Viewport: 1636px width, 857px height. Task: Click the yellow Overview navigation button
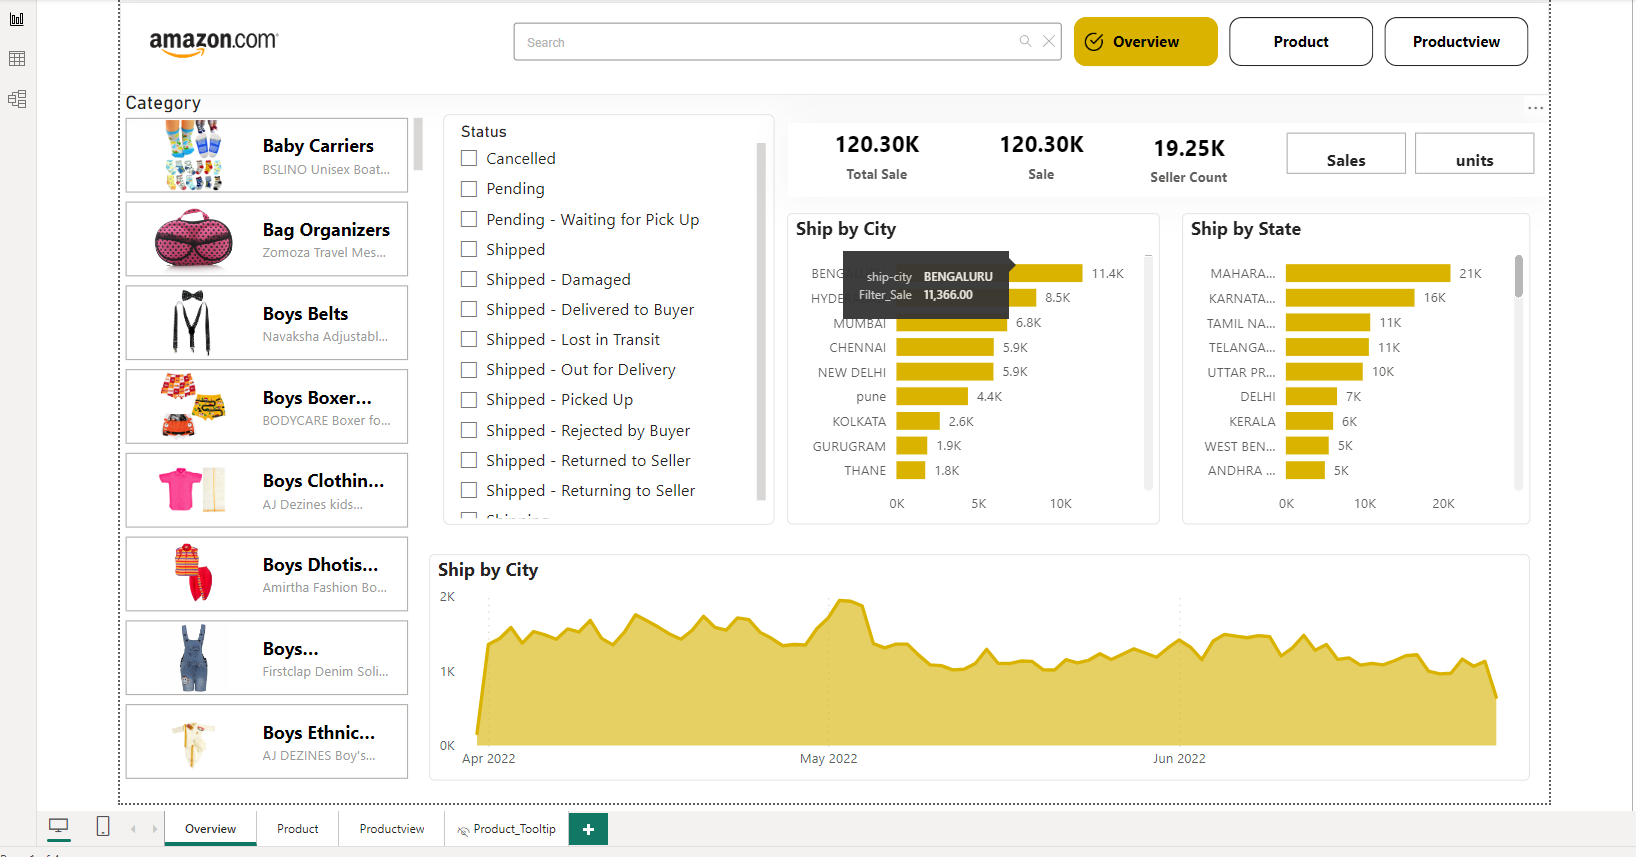(x=1146, y=42)
